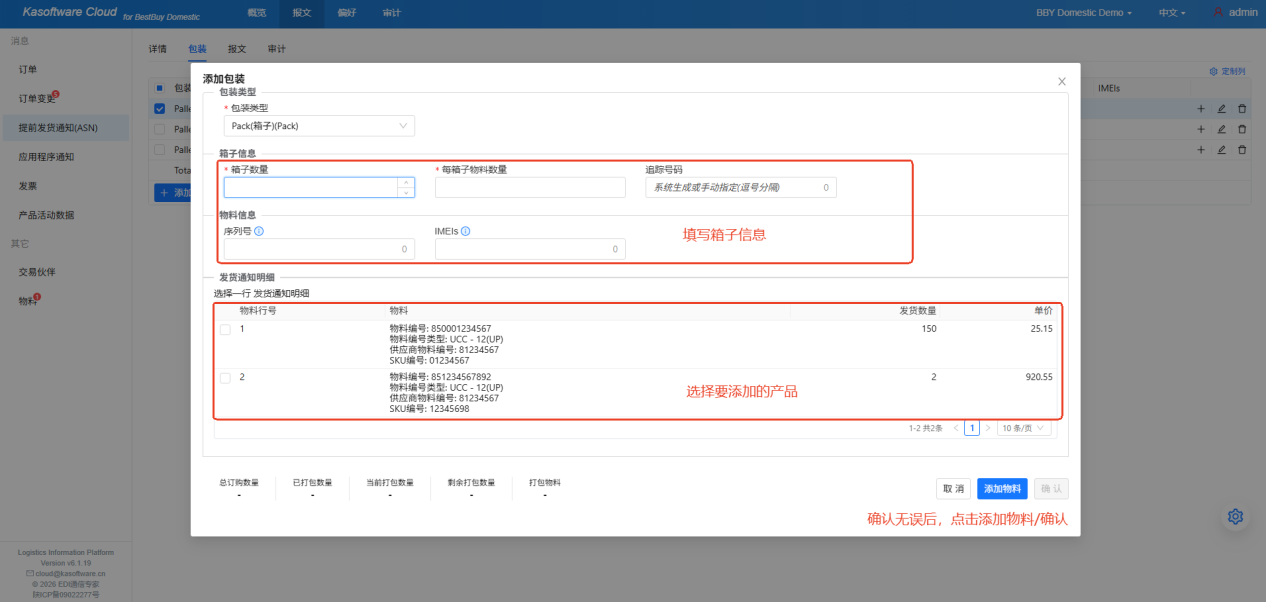The image size is (1266, 602).
Task: Open 发票 in the left sidebar
Action: tap(28, 186)
